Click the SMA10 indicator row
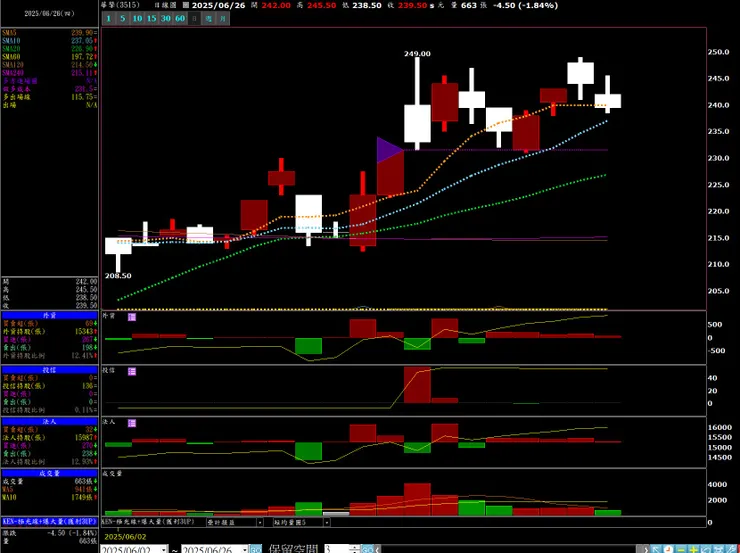The image size is (740, 553). click(x=50, y=41)
